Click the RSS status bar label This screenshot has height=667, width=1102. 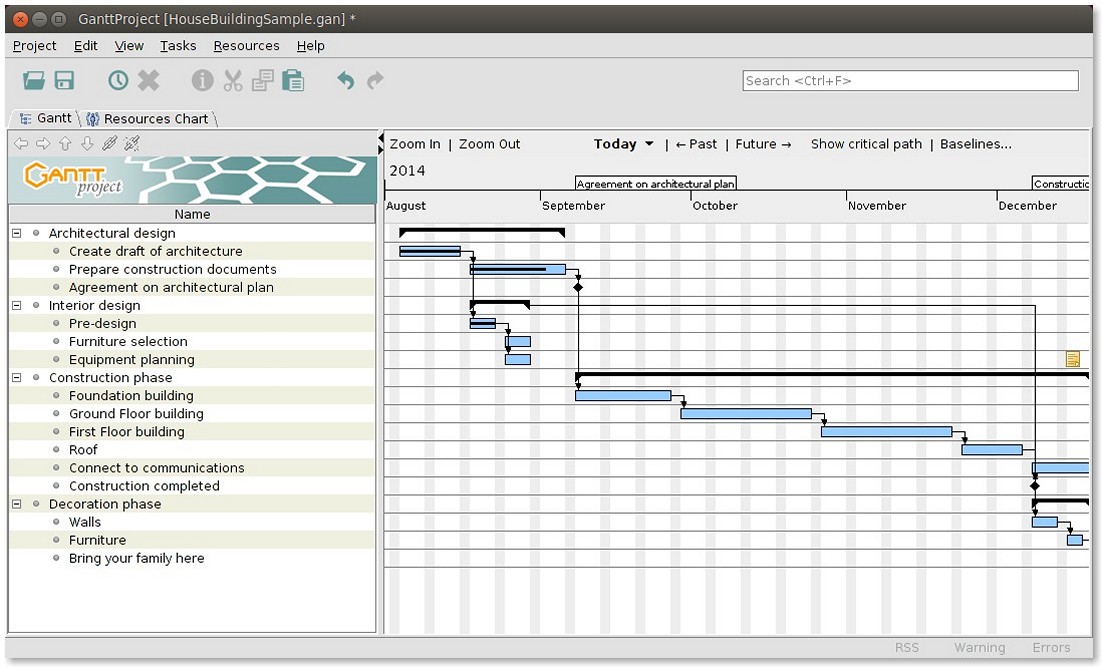tap(907, 647)
